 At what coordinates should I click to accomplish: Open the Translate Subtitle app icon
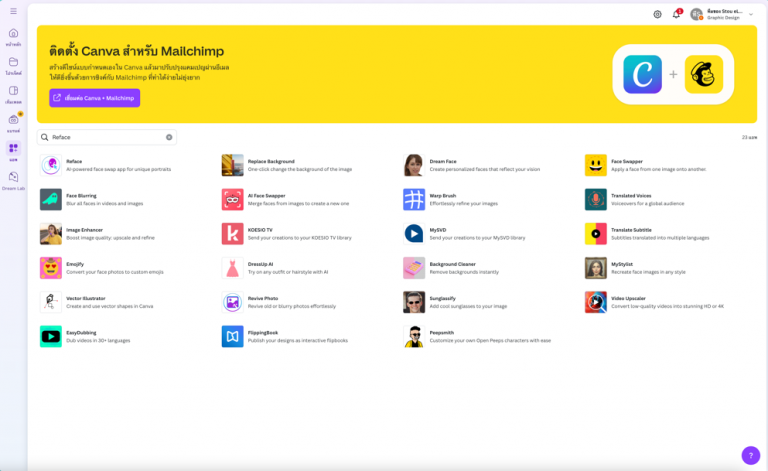pyautogui.click(x=596, y=234)
